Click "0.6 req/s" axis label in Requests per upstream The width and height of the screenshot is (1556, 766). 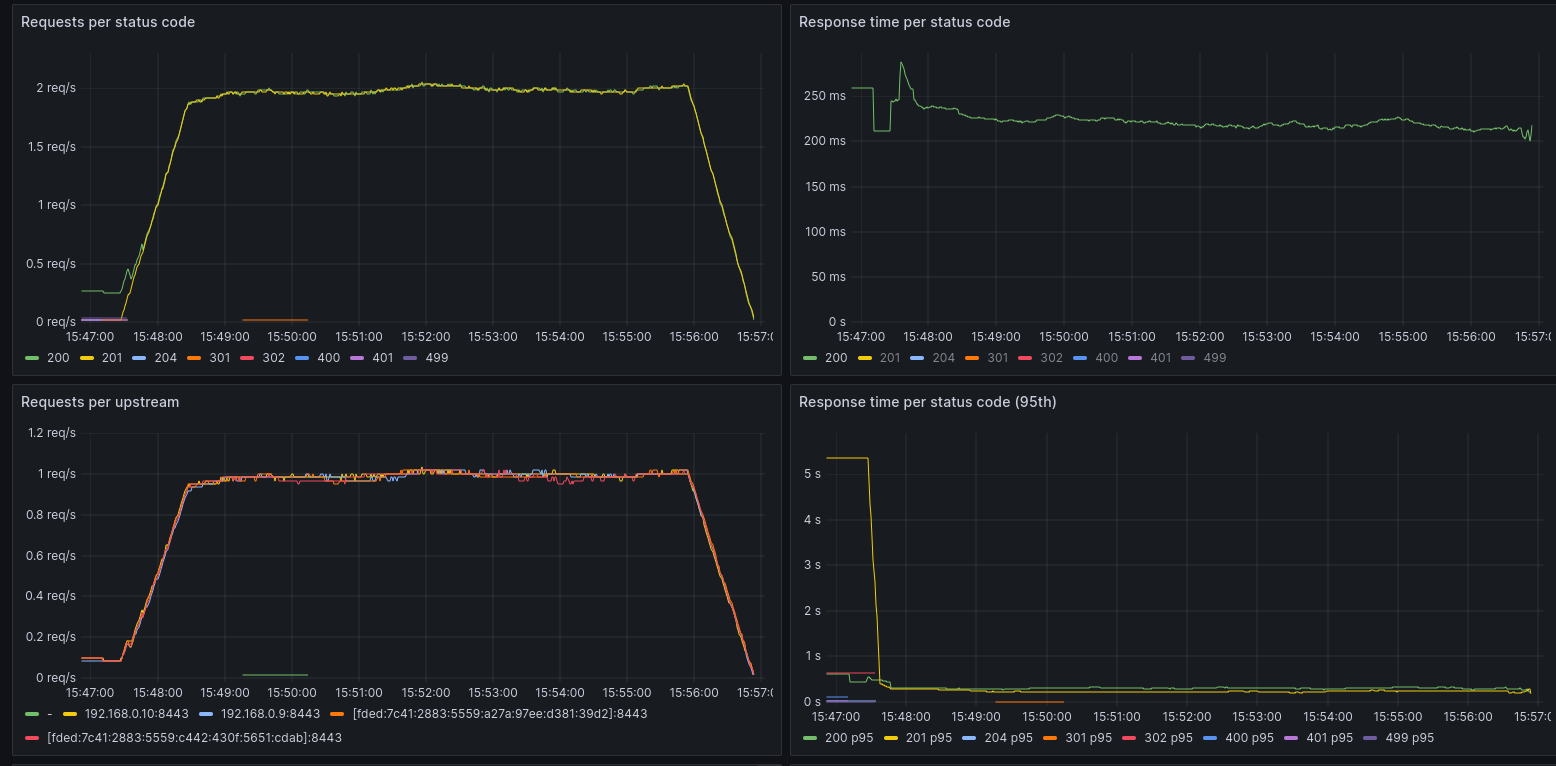coord(51,555)
